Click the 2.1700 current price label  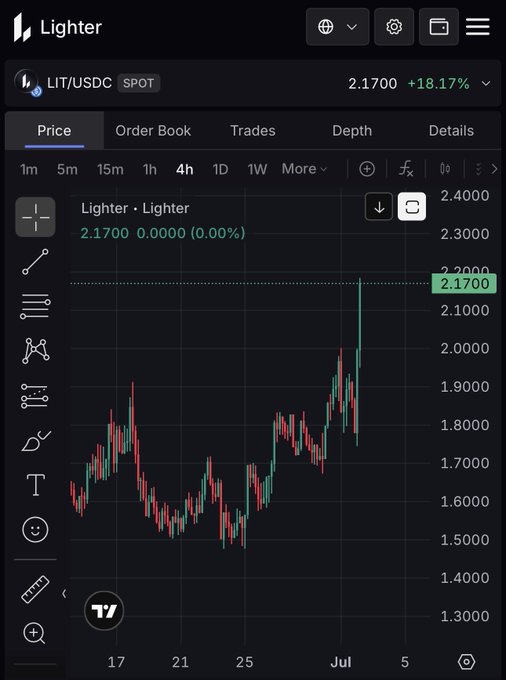point(464,284)
